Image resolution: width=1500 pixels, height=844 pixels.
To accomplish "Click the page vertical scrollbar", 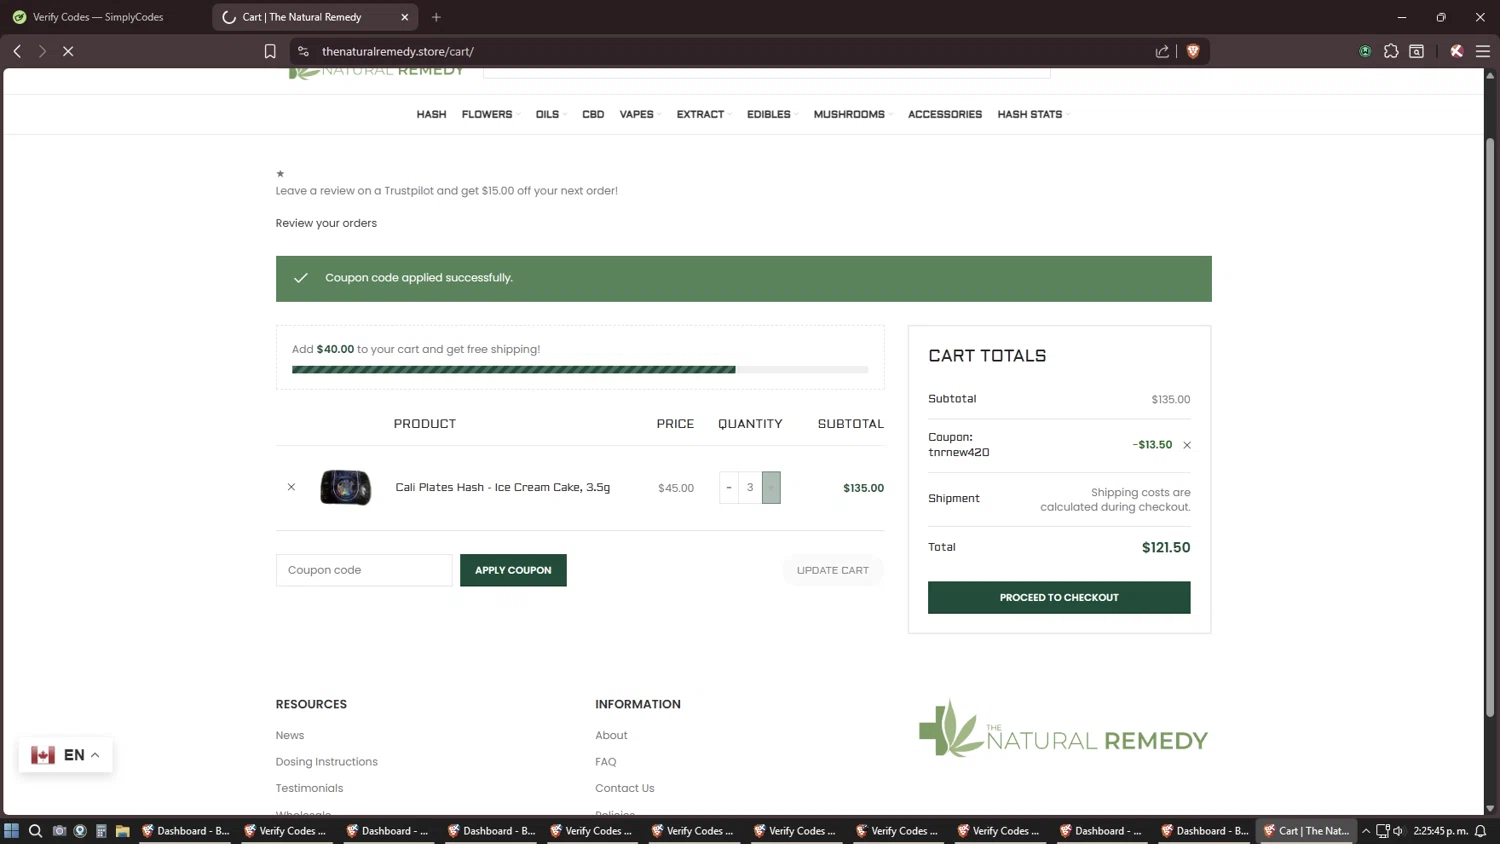I will point(1490,427).
